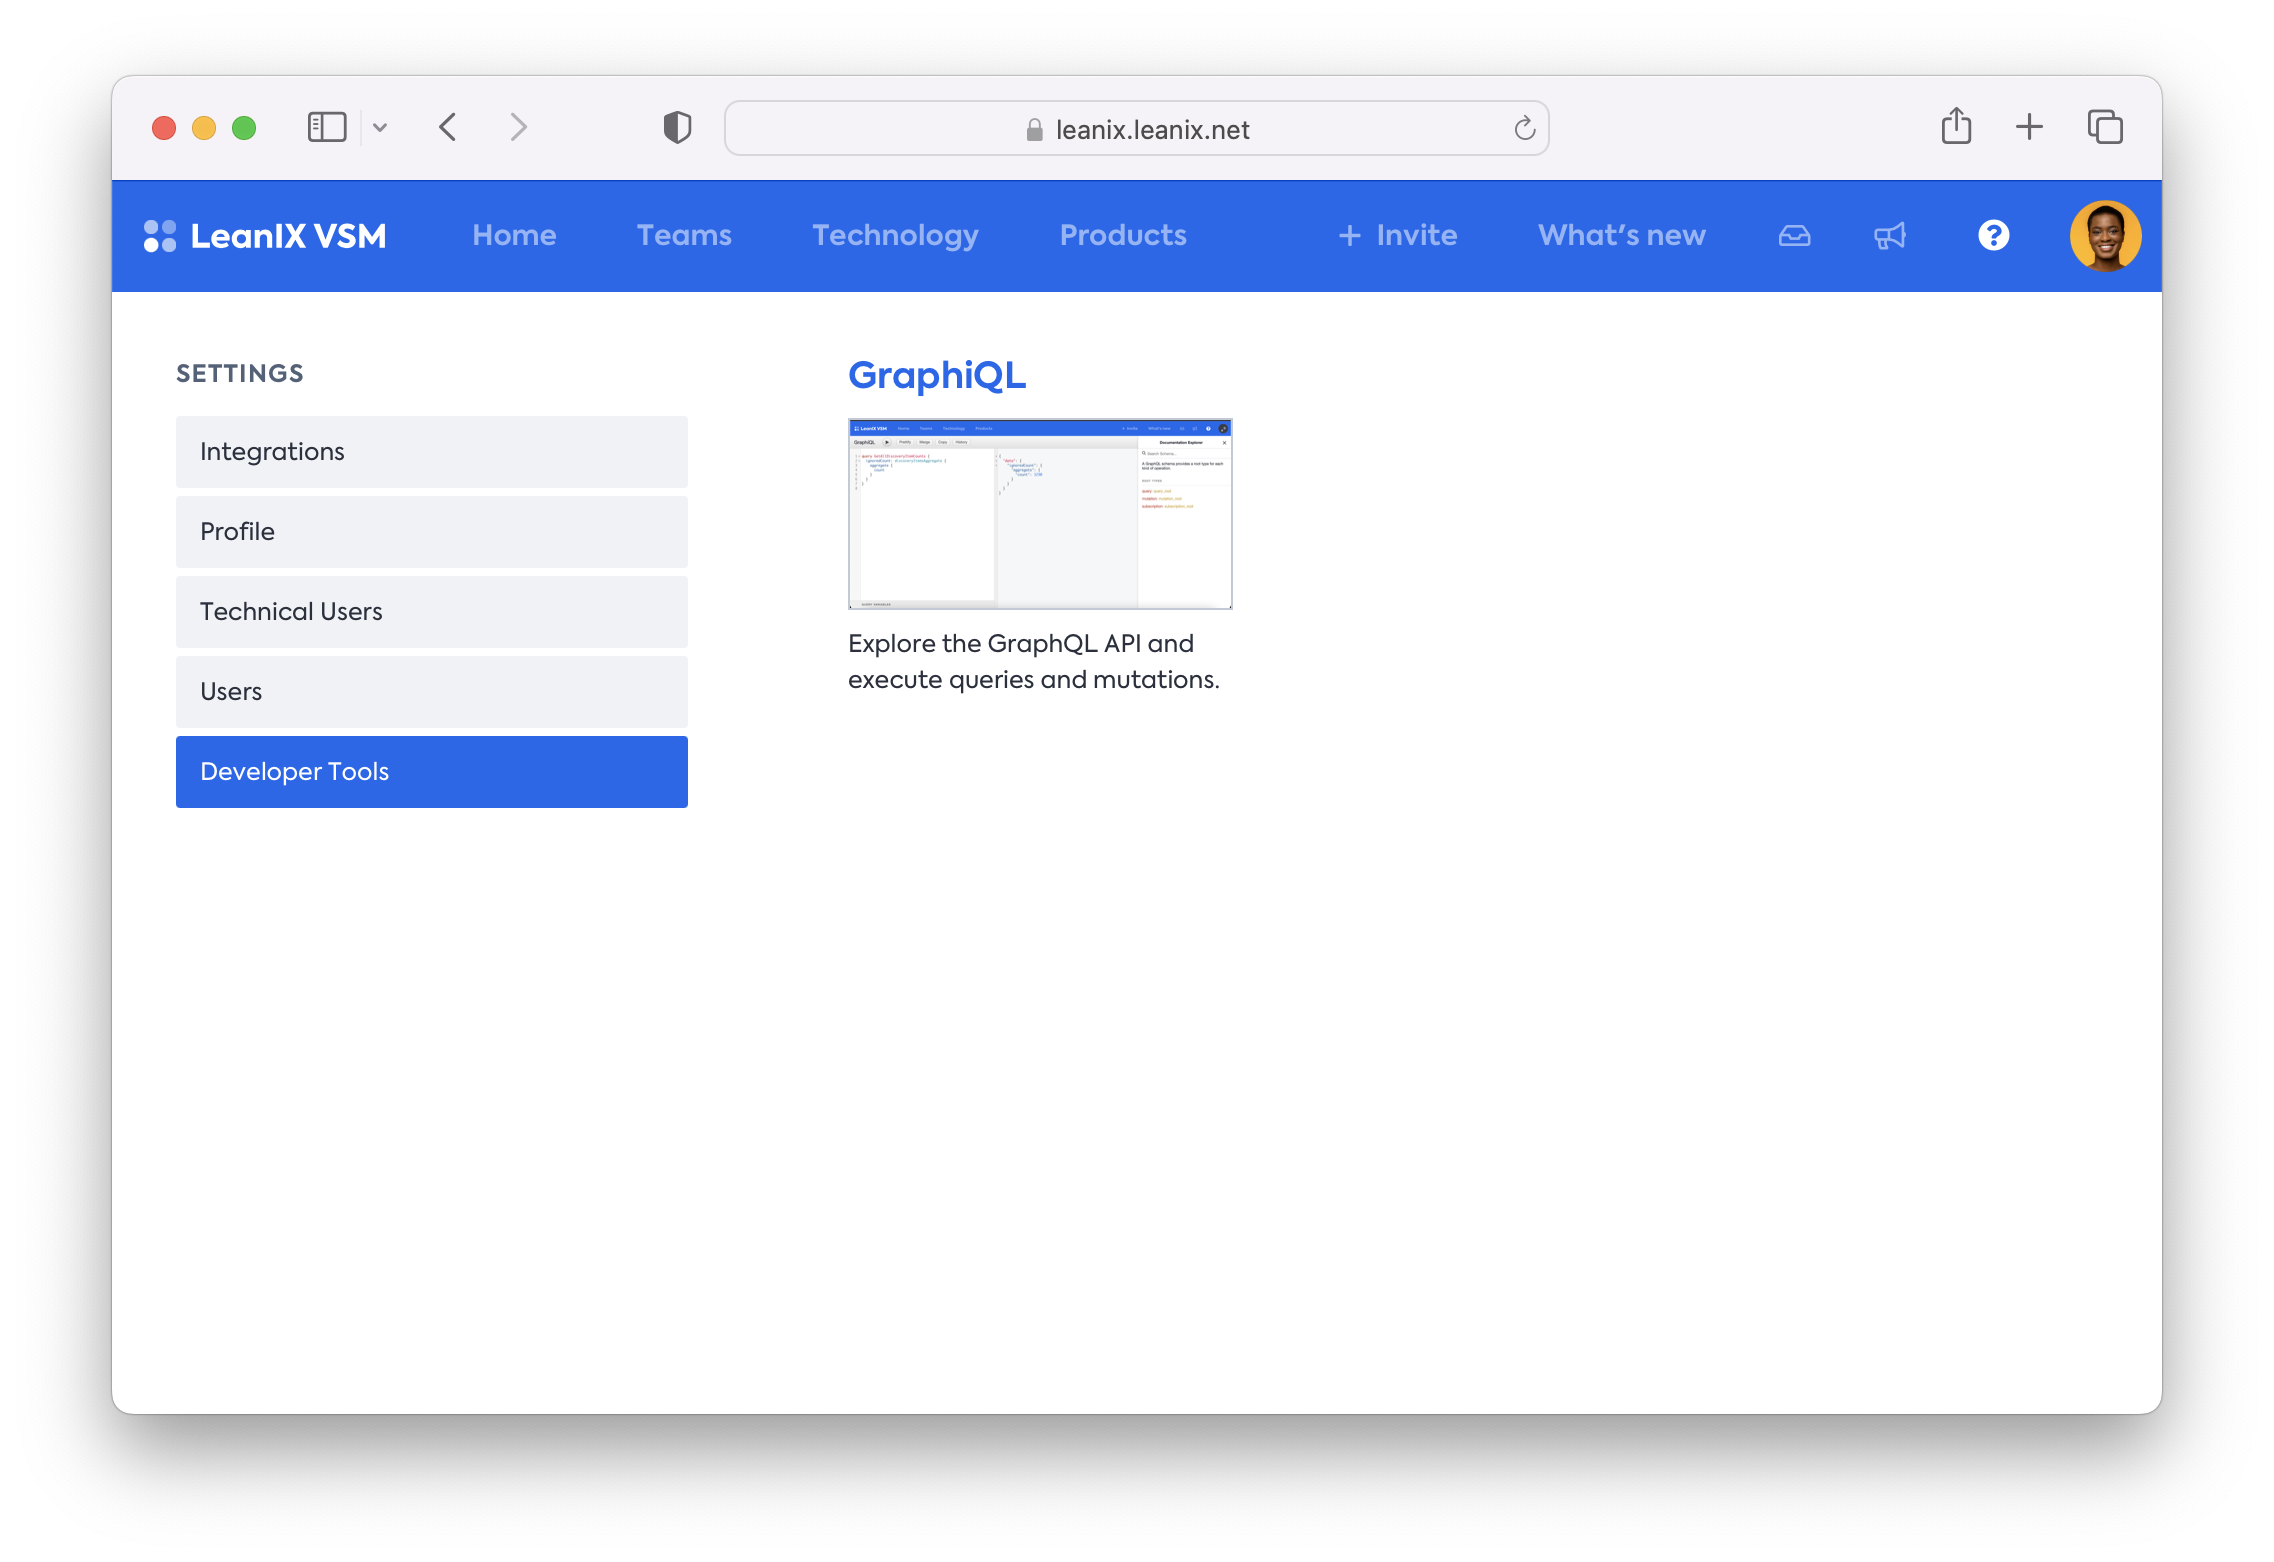Open a new tab with plus icon
This screenshot has width=2274, height=1562.
(2029, 127)
